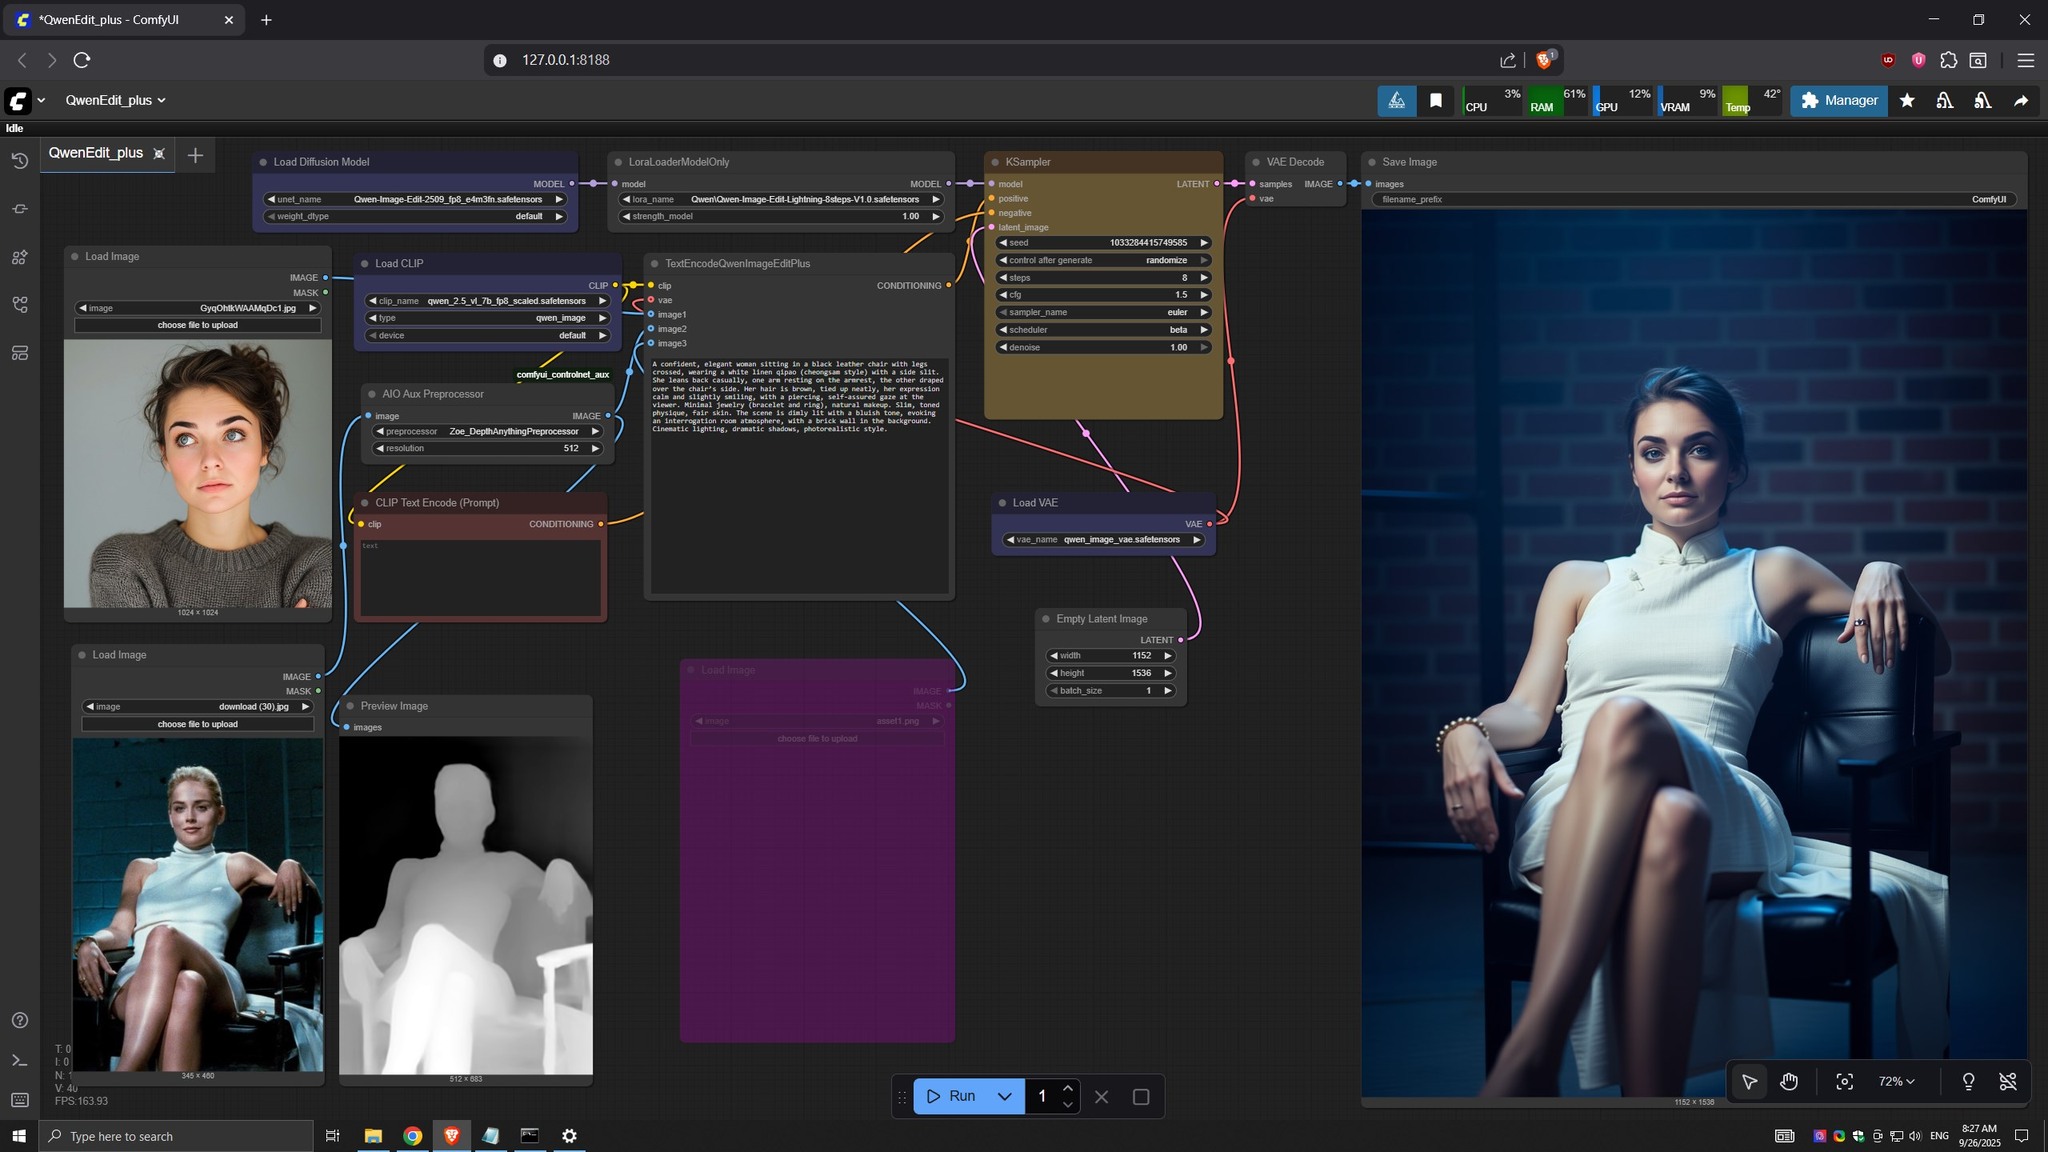This screenshot has height=1152, width=2048.
Task: Click the star favorites icon beside Manager
Action: [1907, 100]
